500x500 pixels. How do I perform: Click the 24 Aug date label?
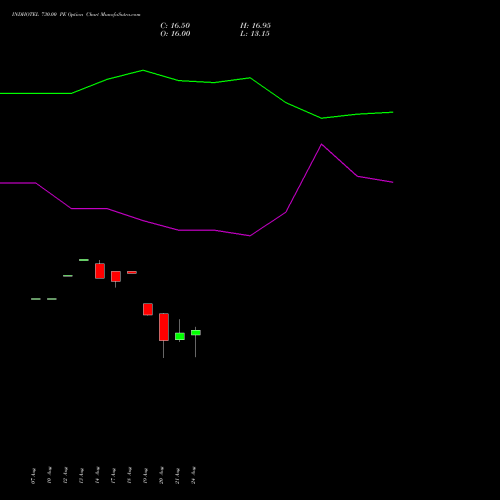tap(193, 475)
